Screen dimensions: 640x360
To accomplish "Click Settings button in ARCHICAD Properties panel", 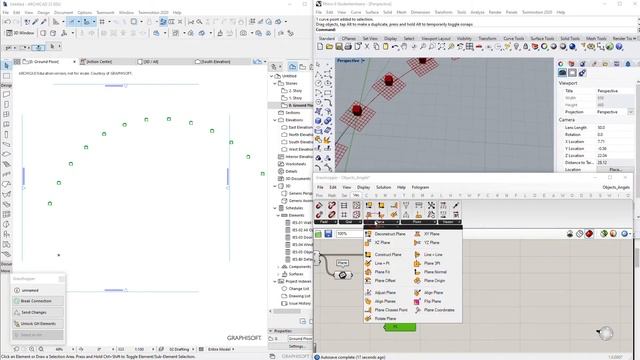I will coord(297,346).
